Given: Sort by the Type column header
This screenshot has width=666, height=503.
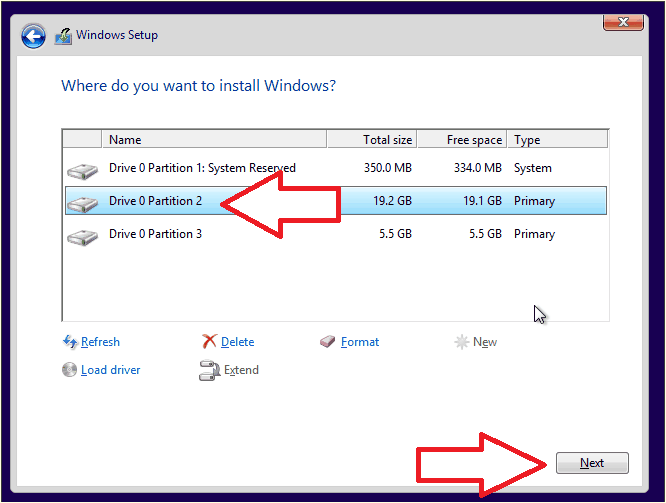Looking at the screenshot, I should (x=558, y=139).
